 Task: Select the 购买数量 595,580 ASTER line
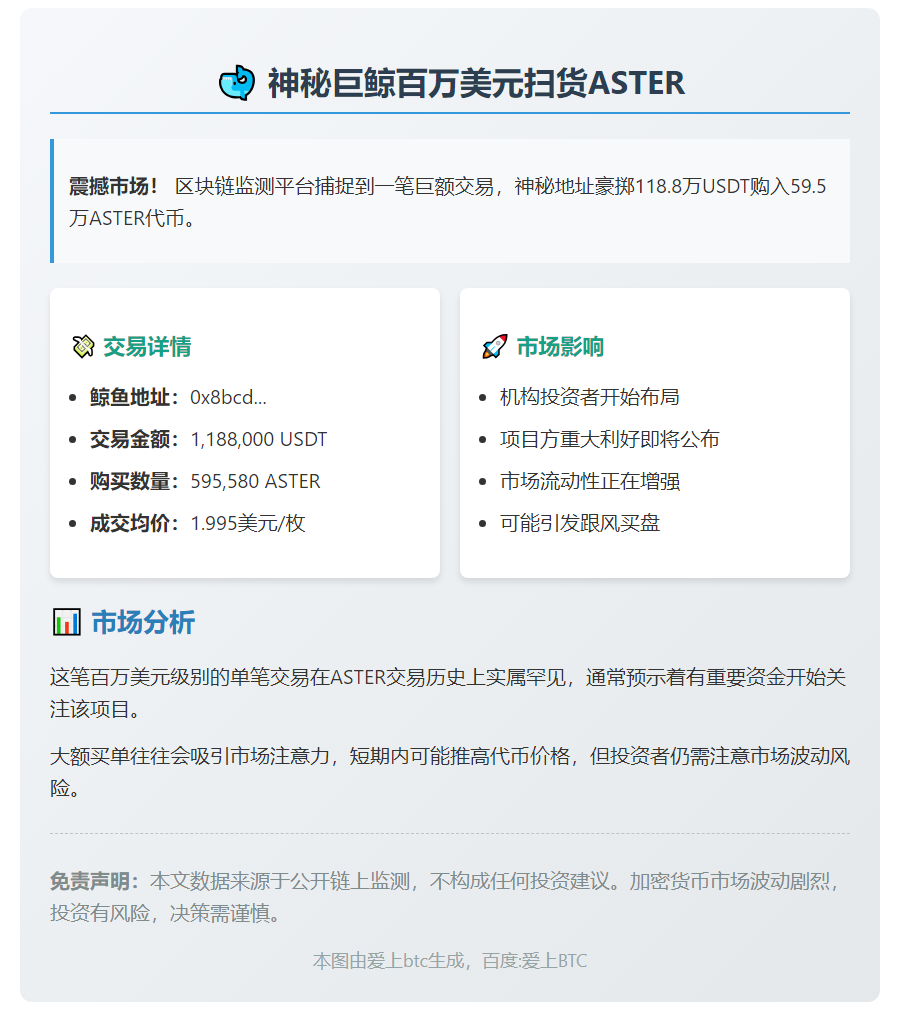tap(205, 481)
